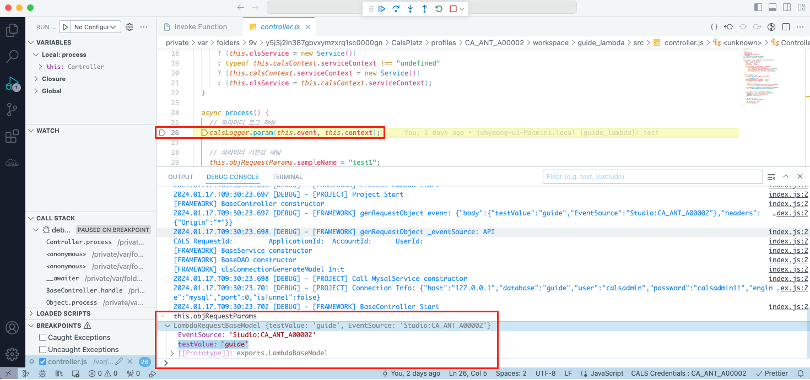Open Run view more actions ellipsis

tap(144, 27)
